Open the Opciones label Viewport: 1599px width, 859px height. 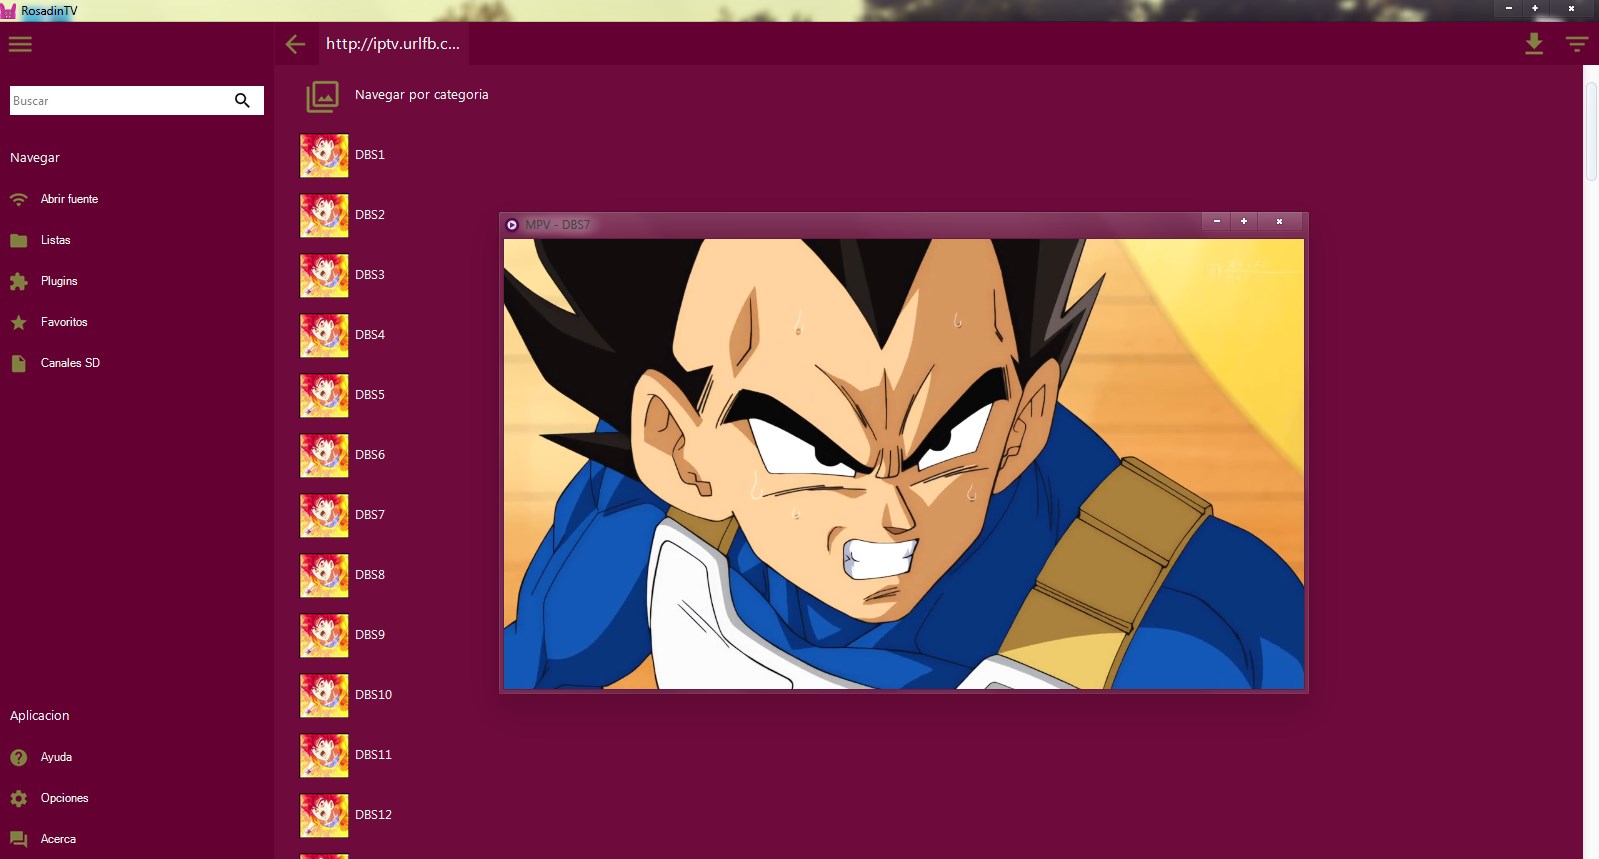[x=64, y=798]
